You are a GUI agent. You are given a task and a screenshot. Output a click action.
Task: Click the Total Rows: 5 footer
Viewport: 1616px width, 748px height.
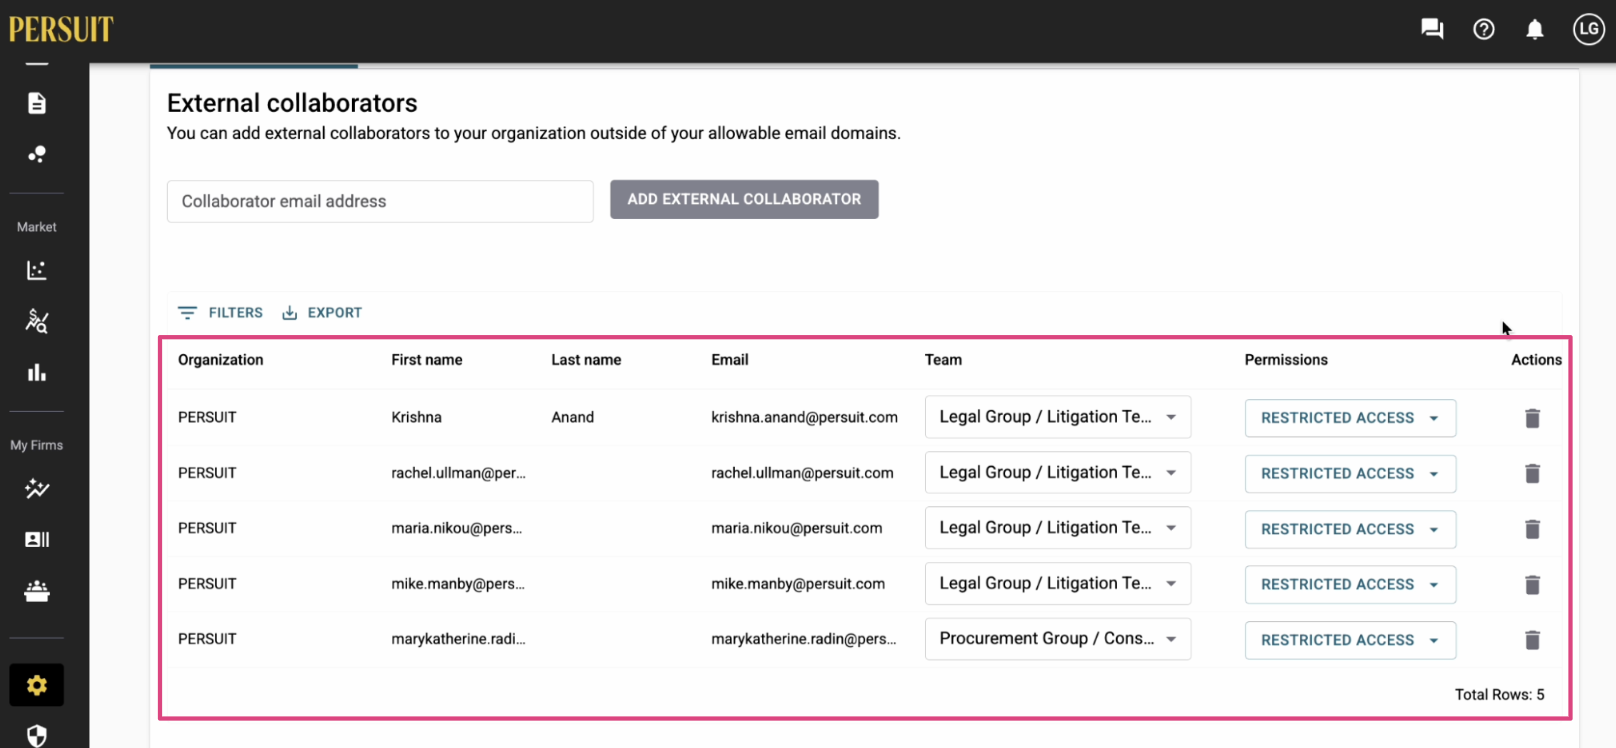(1499, 694)
